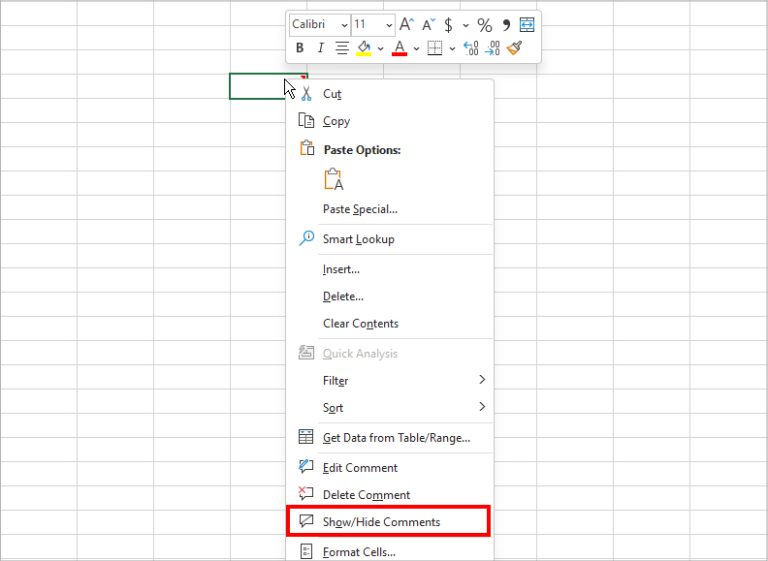Select Delete Comment menu entry

[366, 495]
